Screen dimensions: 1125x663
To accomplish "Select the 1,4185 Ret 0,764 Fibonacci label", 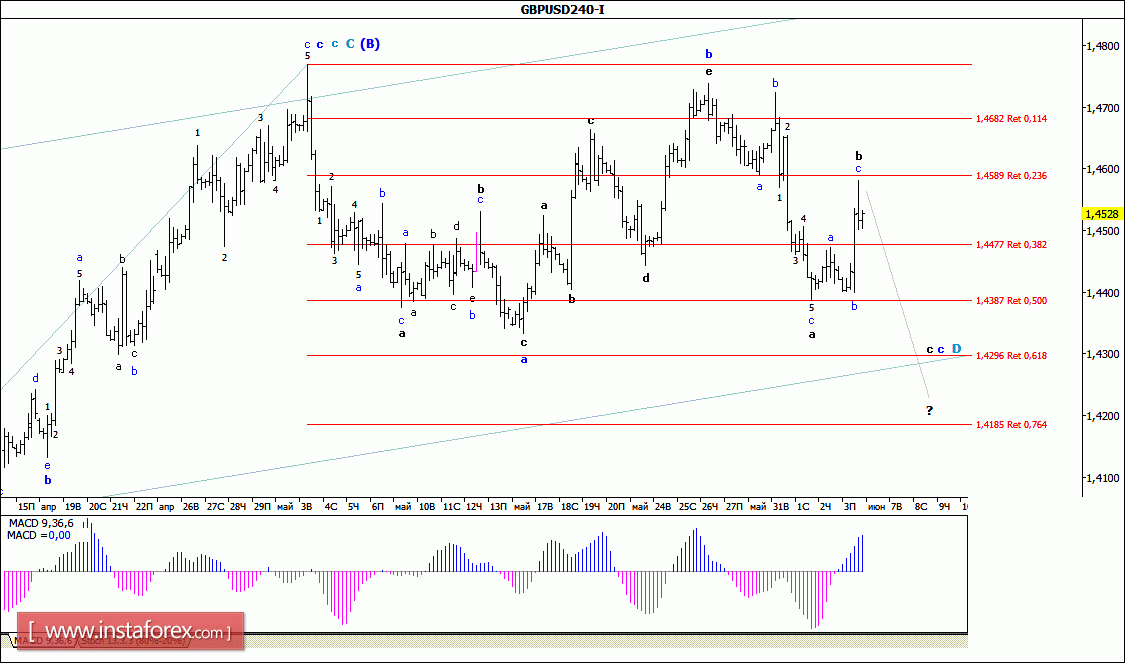I will click(1010, 425).
